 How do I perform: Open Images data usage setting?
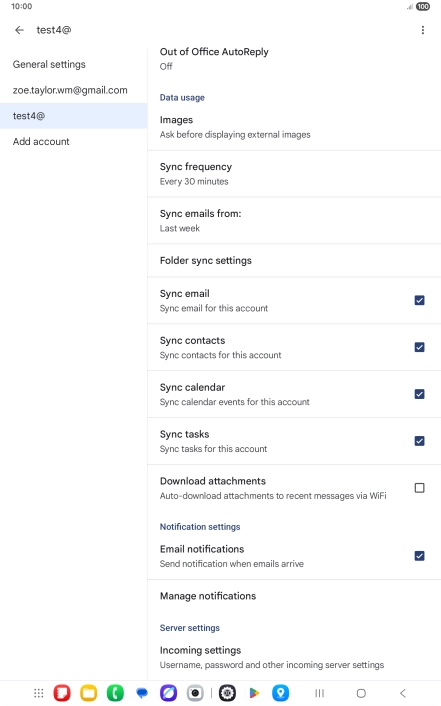coord(294,127)
